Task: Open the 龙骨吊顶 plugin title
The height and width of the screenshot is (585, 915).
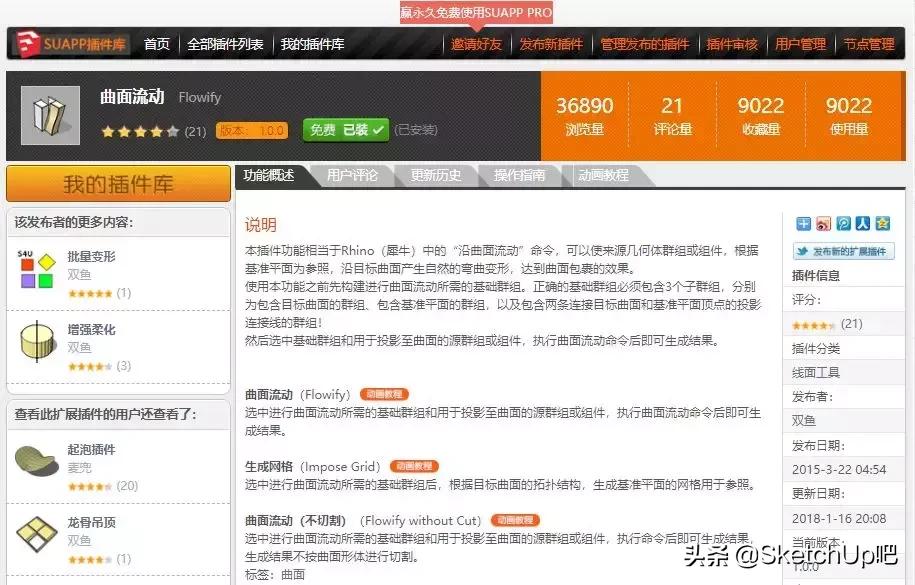Action: pyautogui.click(x=92, y=523)
